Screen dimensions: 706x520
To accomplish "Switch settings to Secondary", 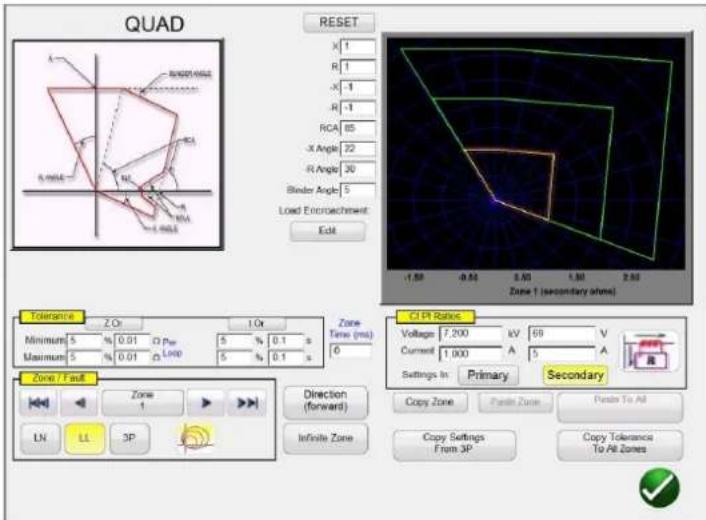I will click(575, 375).
